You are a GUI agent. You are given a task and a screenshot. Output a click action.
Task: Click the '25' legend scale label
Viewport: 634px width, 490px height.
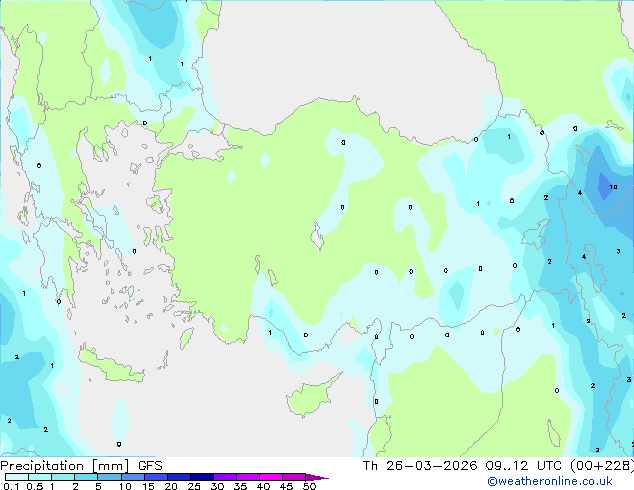194,486
